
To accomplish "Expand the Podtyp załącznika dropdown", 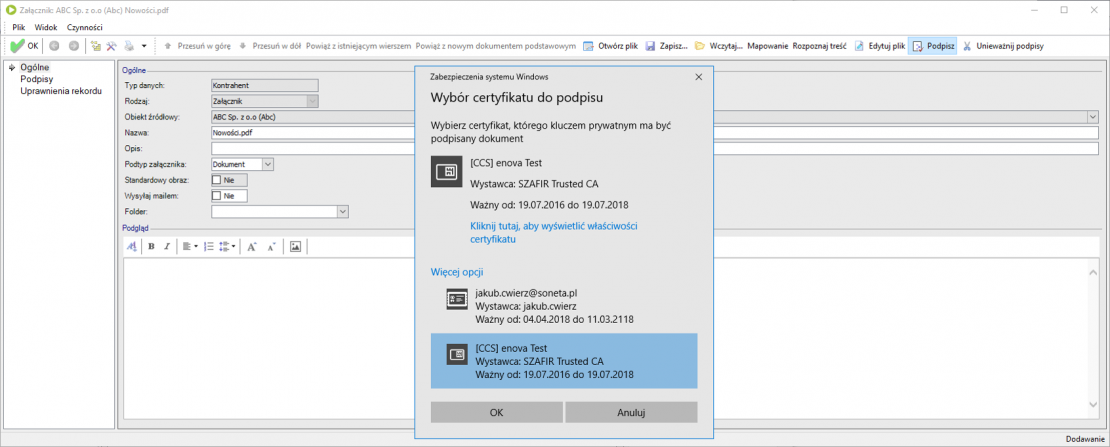I will coord(267,164).
